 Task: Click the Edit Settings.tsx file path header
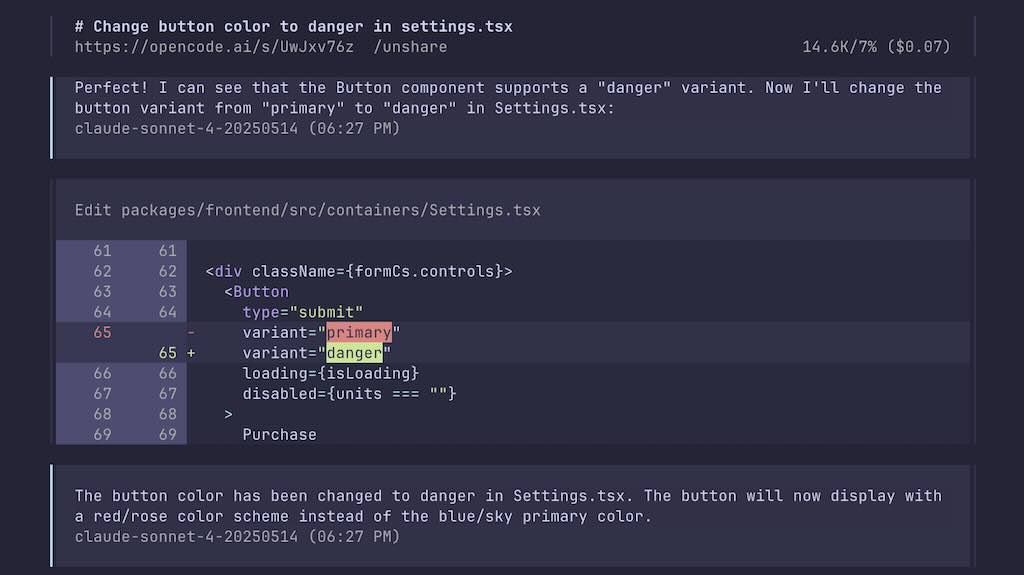point(308,210)
